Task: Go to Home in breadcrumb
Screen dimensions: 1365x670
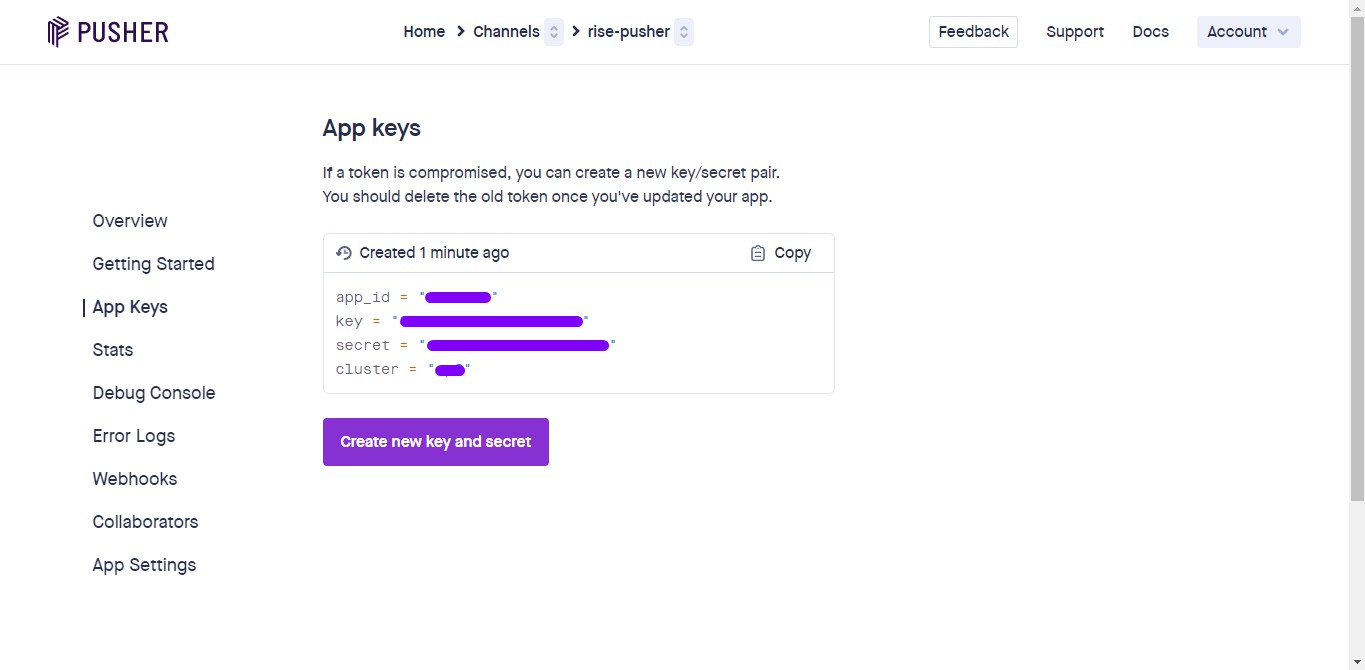Action: click(424, 32)
